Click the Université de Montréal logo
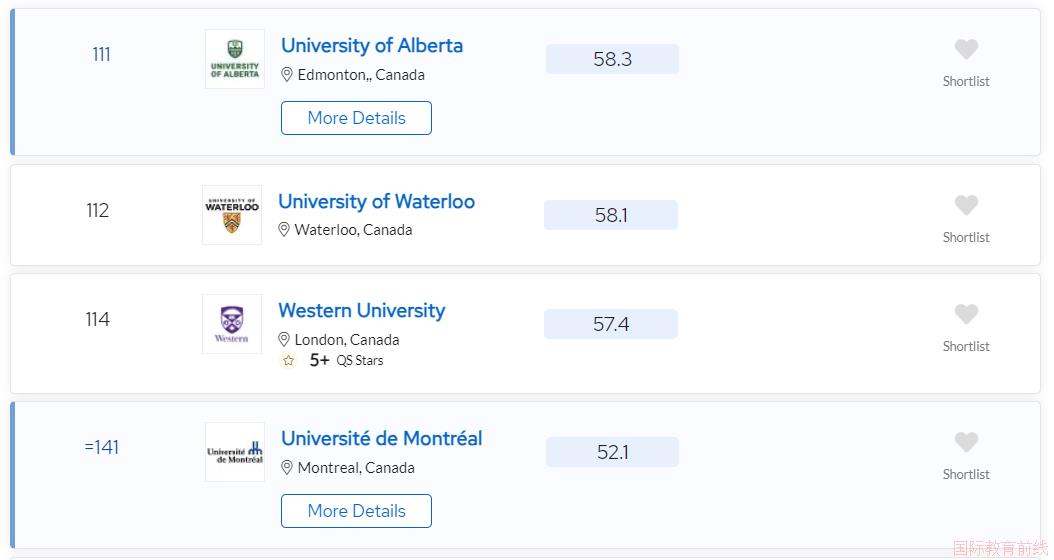 [235, 452]
